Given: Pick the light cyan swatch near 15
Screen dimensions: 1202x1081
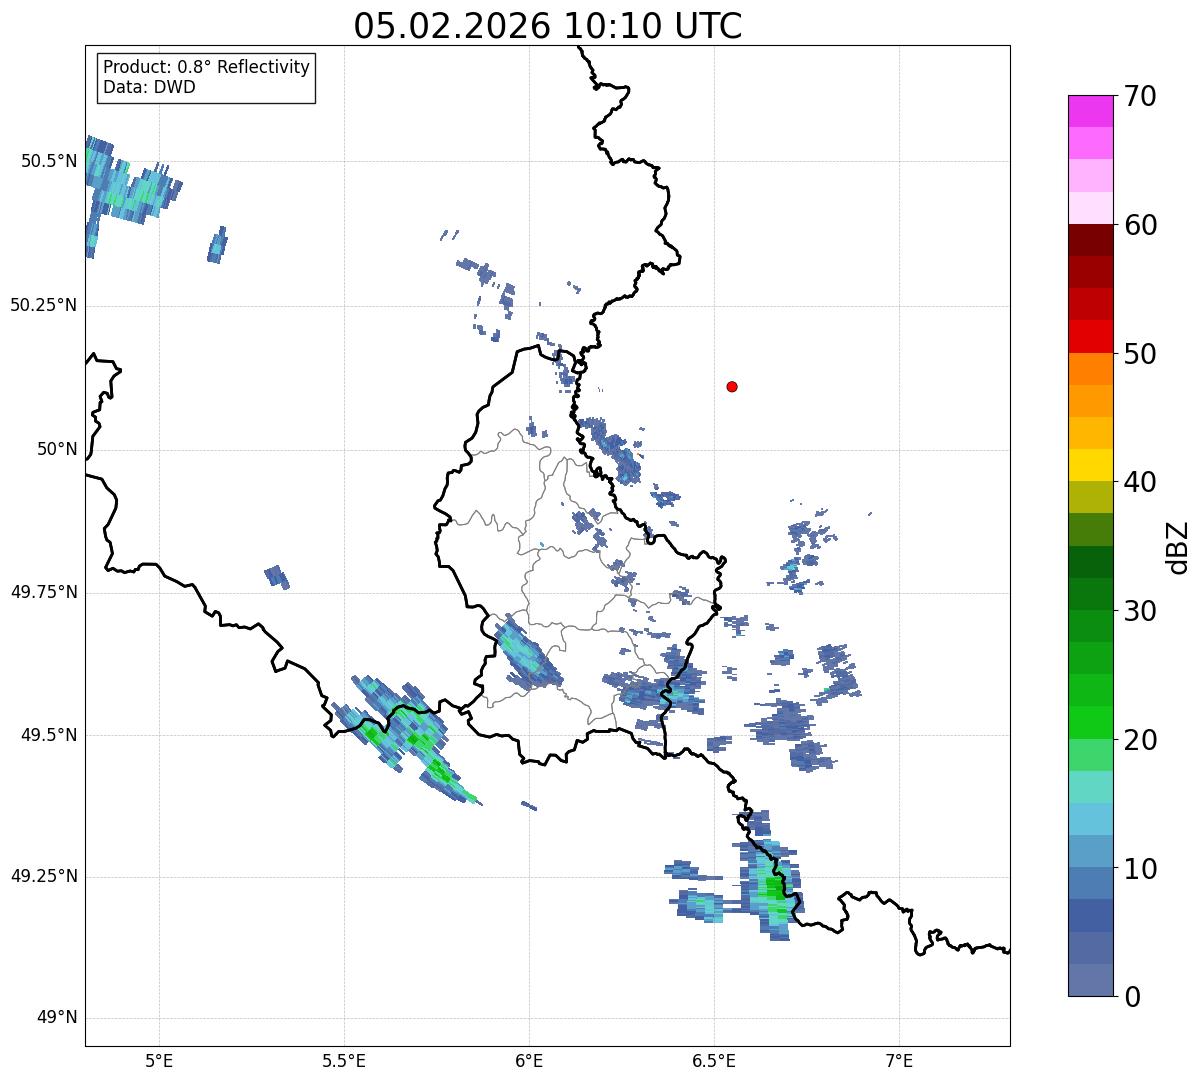Looking at the screenshot, I should pos(1090,787).
